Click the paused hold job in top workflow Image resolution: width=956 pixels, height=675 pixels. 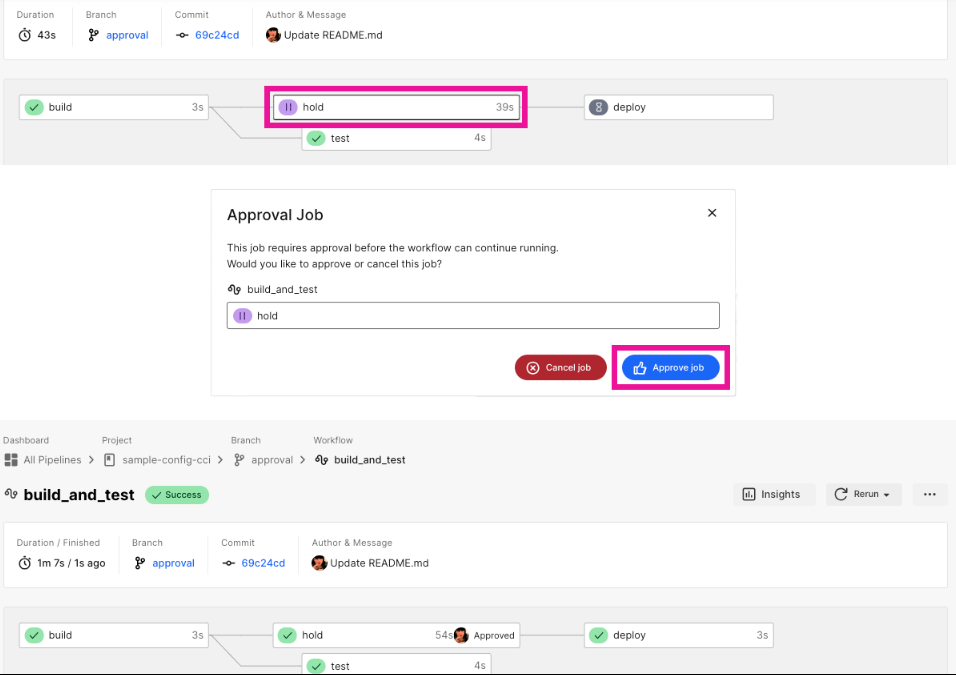point(395,107)
